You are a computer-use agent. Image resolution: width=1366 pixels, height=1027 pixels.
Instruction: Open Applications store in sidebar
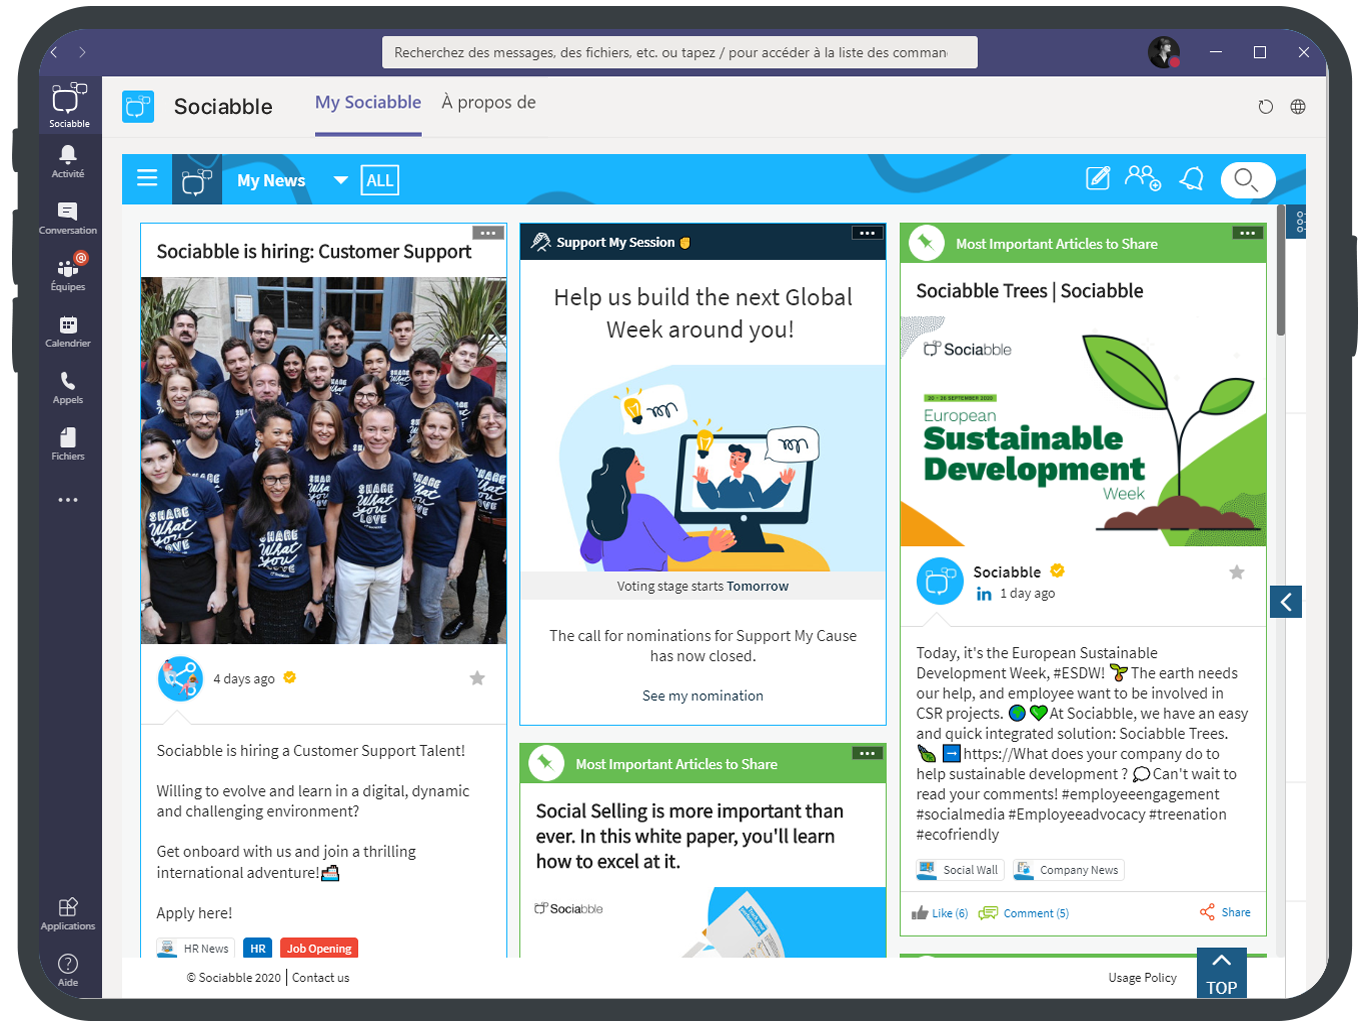(68, 913)
